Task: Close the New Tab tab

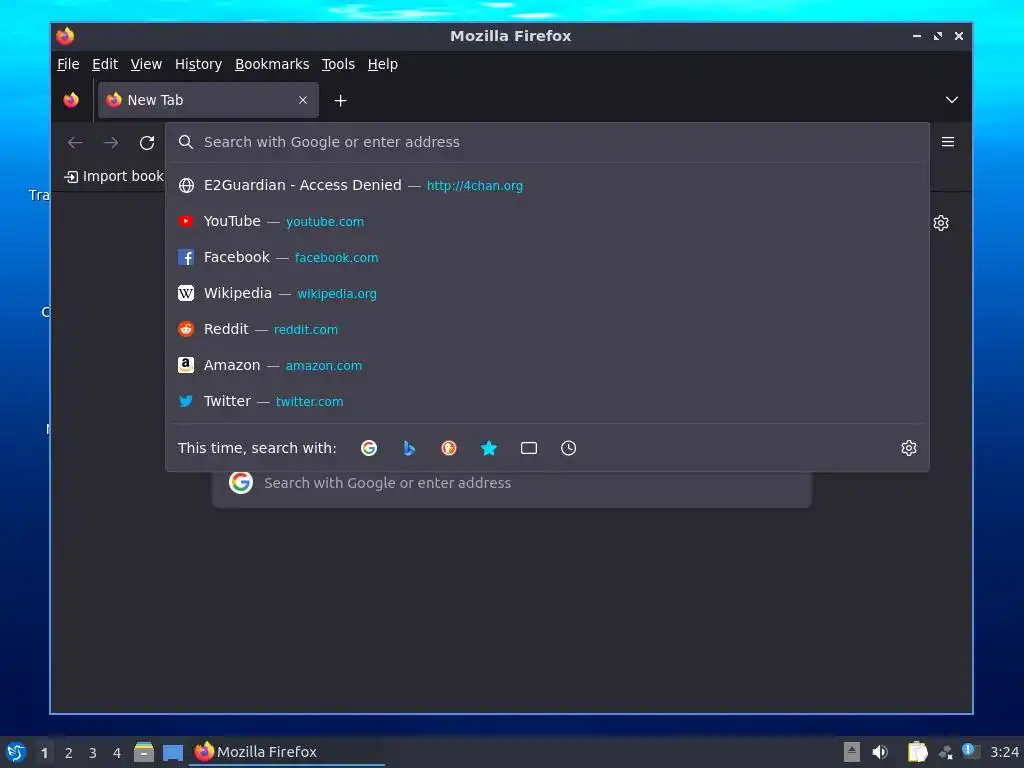Action: click(303, 100)
